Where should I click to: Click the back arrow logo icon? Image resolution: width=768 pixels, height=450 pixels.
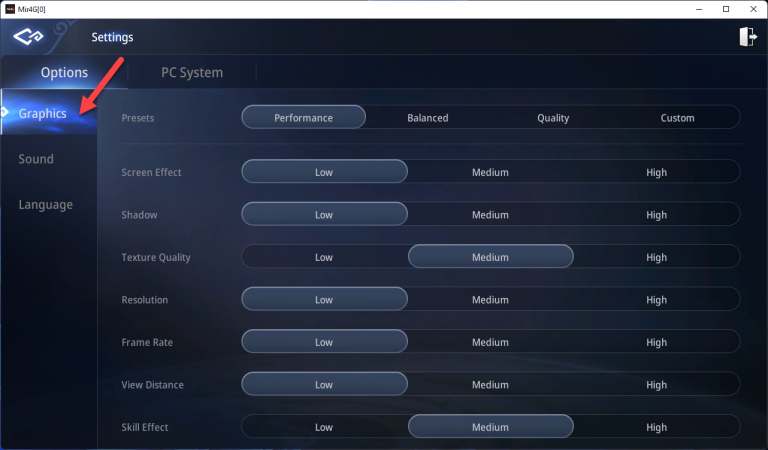tap(28, 37)
